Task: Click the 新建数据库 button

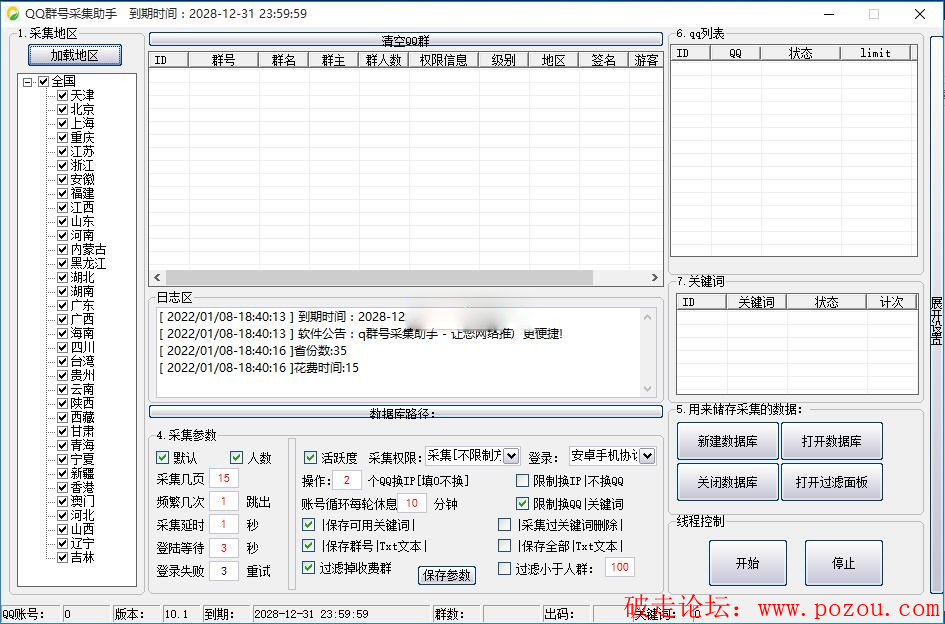Action: pos(727,441)
